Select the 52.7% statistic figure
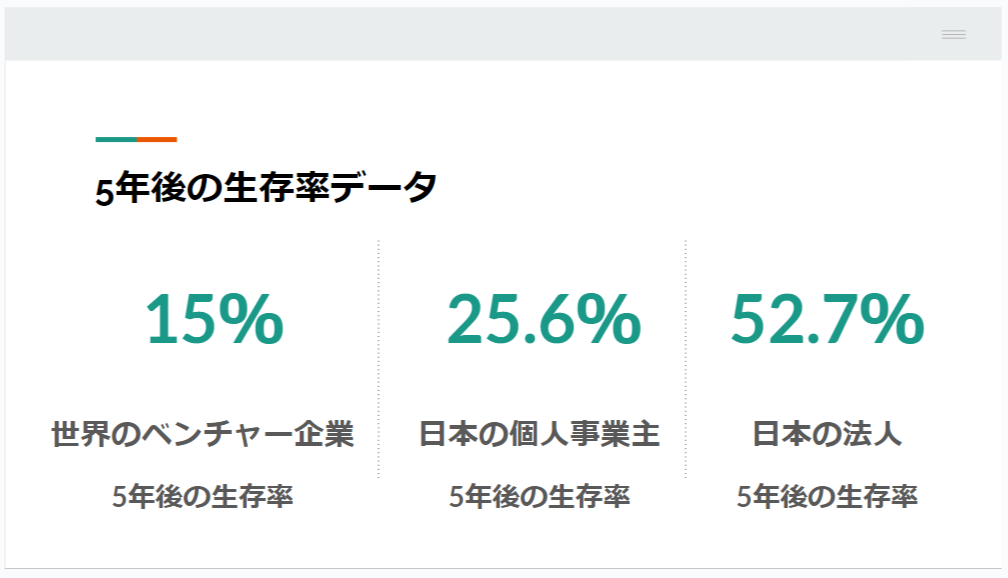This screenshot has width=1008, height=578. click(827, 319)
